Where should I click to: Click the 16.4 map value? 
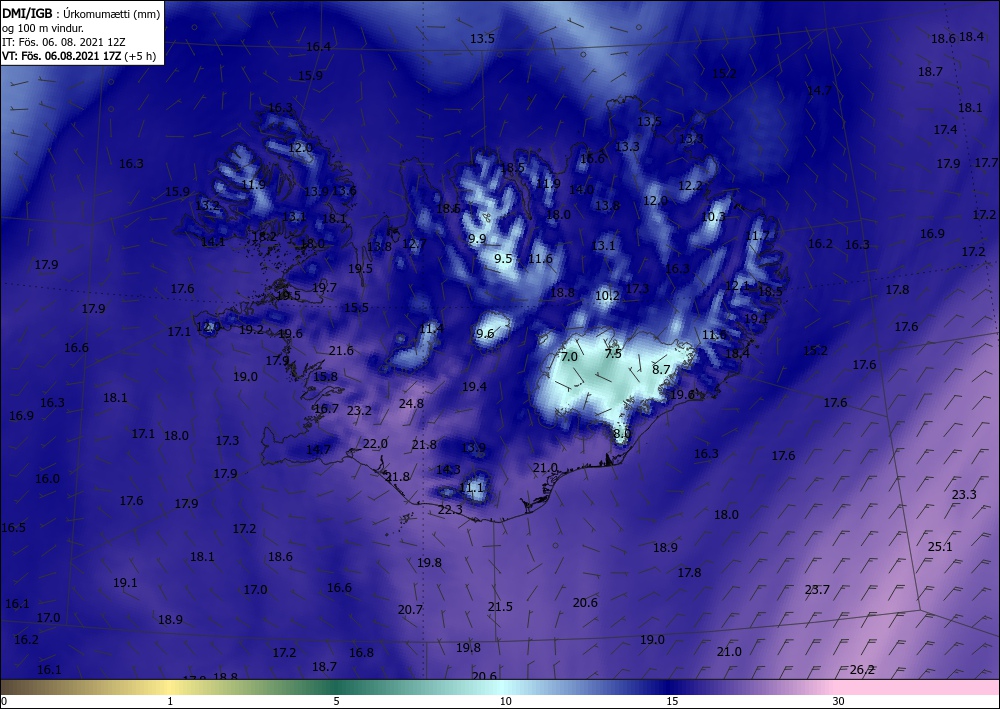(x=318, y=47)
